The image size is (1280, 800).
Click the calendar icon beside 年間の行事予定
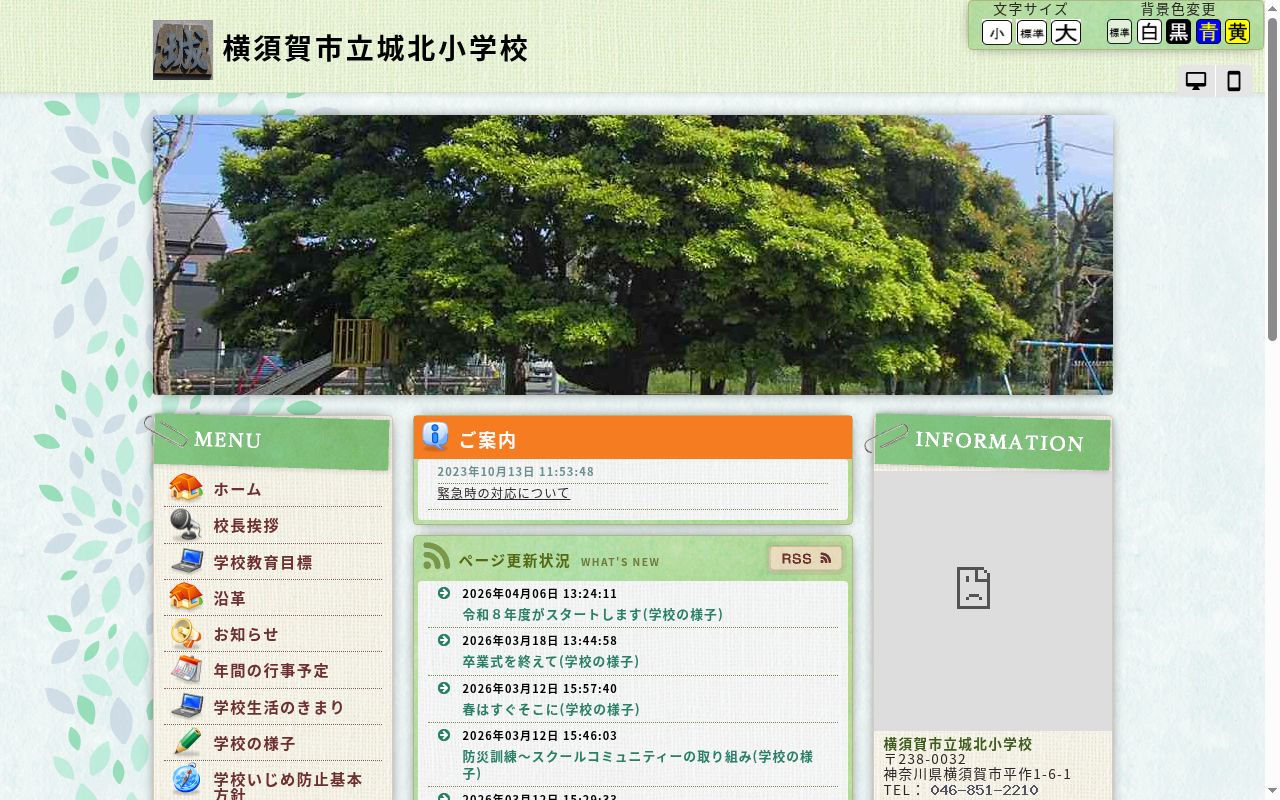point(186,669)
